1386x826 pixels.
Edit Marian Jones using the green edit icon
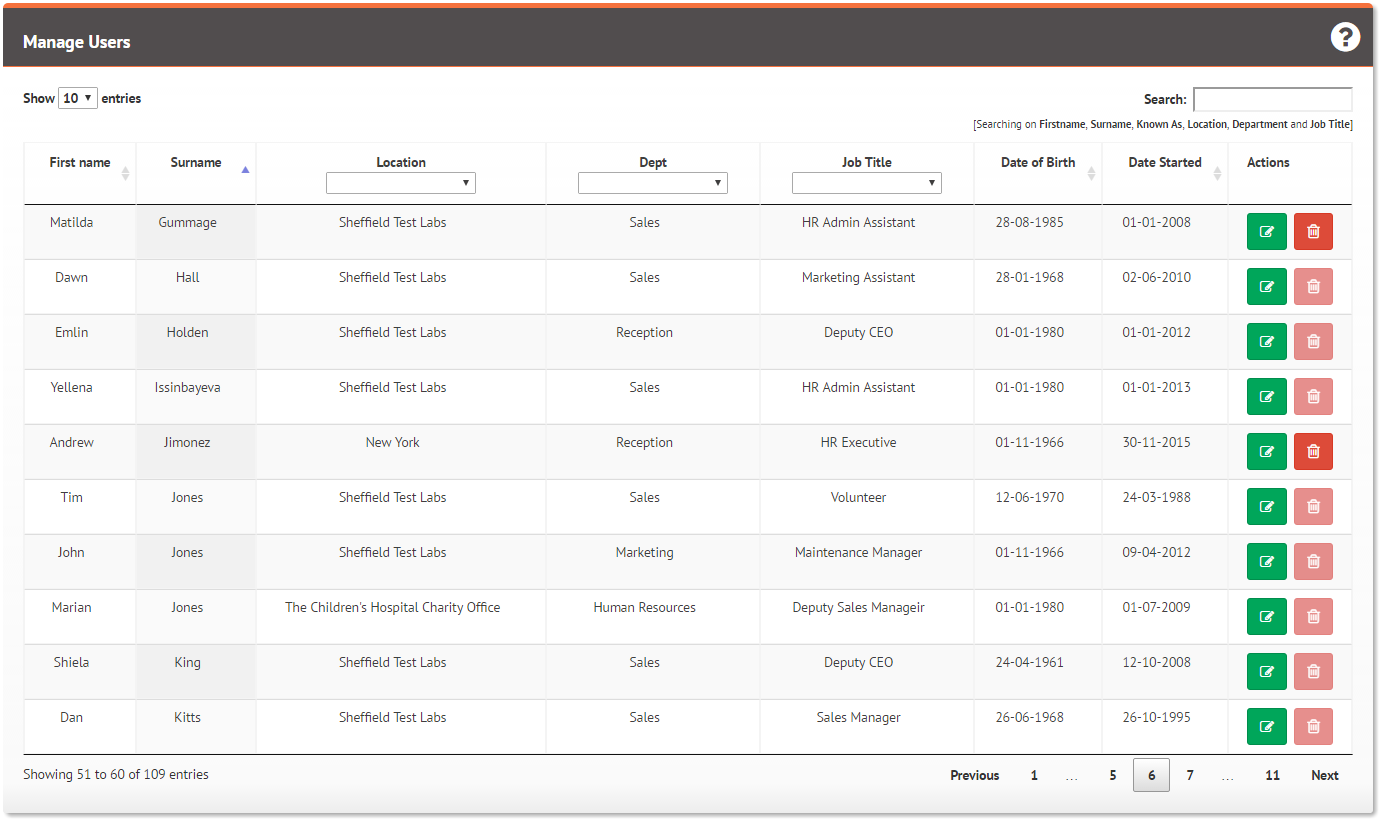[1266, 616]
